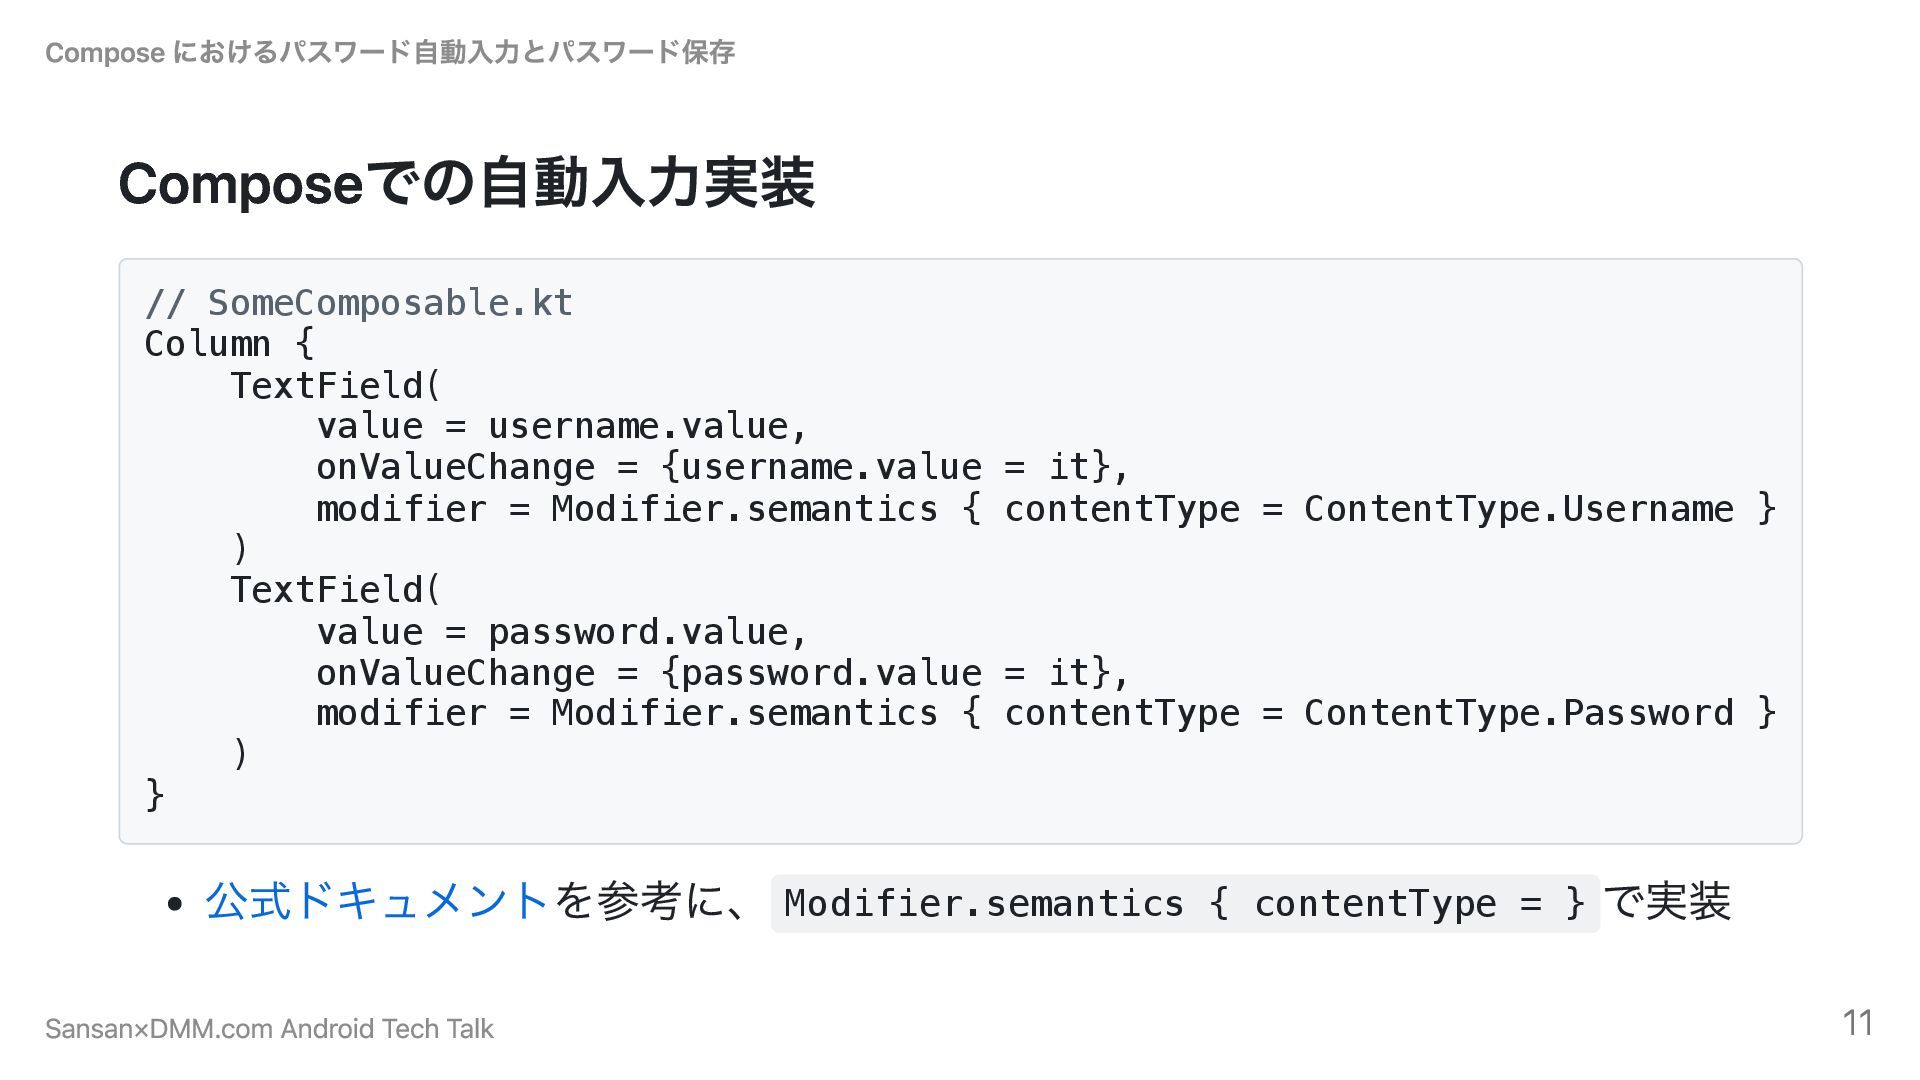
Task: Click the inline Modifier.semantics code snippet
Action: click(x=1184, y=903)
